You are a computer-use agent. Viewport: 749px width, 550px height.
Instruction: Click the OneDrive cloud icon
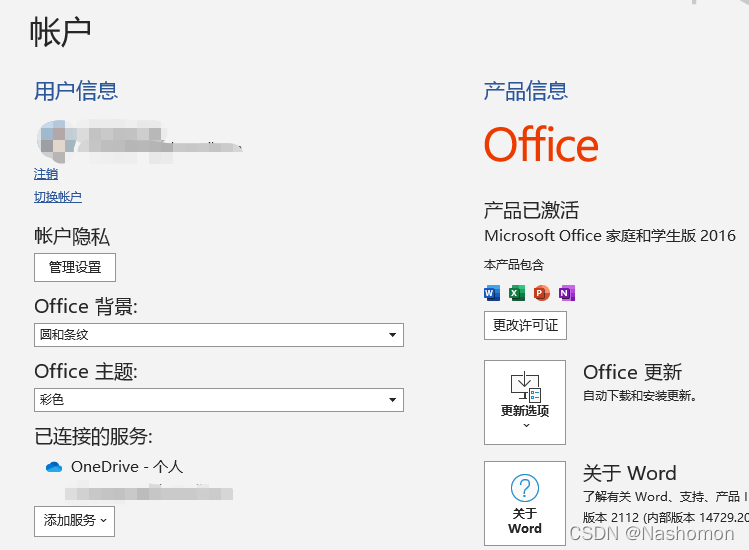54,467
